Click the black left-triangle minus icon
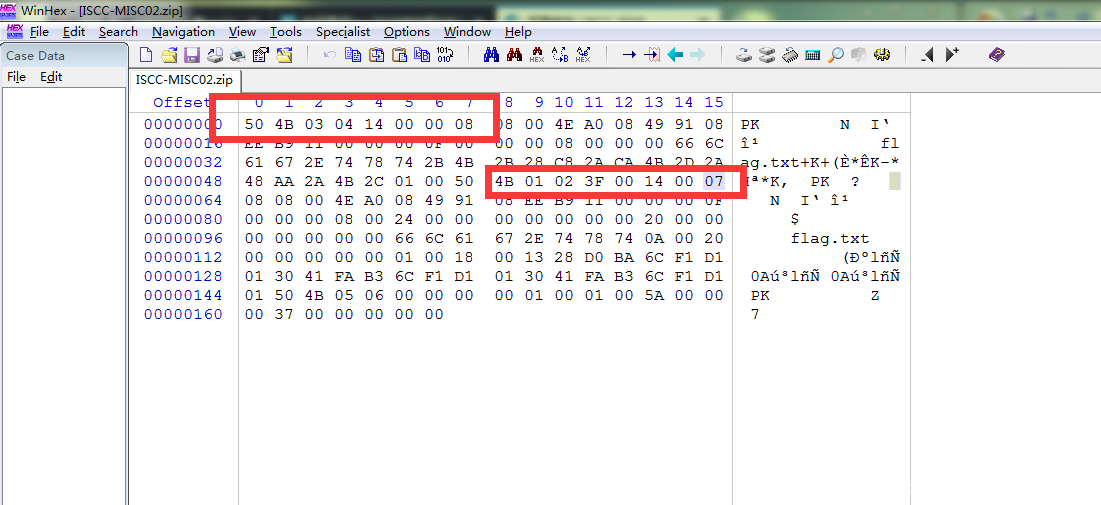Viewport: 1101px width, 505px height. coord(928,55)
